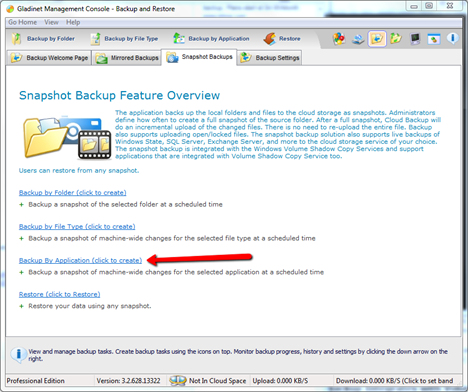
Task: Switch to the Backup Settings tab
Action: 270,58
